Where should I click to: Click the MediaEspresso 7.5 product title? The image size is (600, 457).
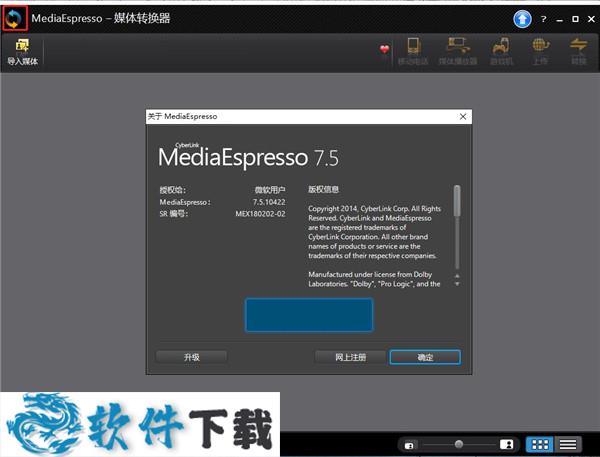(x=248, y=155)
